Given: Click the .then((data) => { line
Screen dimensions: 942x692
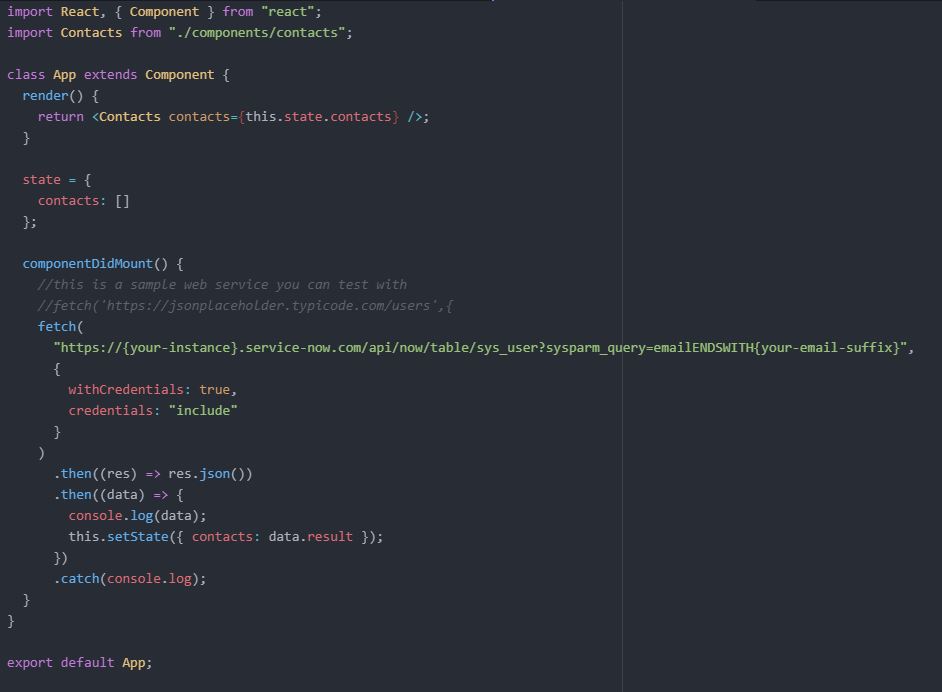Looking at the screenshot, I should click(118, 495).
